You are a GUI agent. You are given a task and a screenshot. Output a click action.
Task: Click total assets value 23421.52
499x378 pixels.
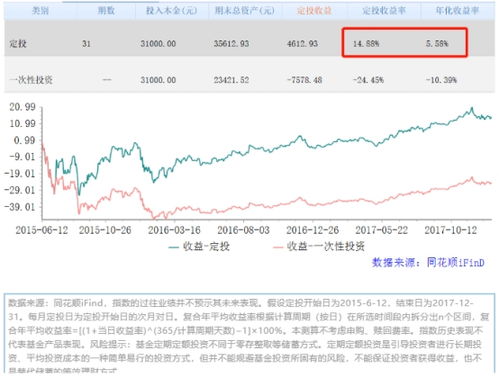tap(231, 80)
